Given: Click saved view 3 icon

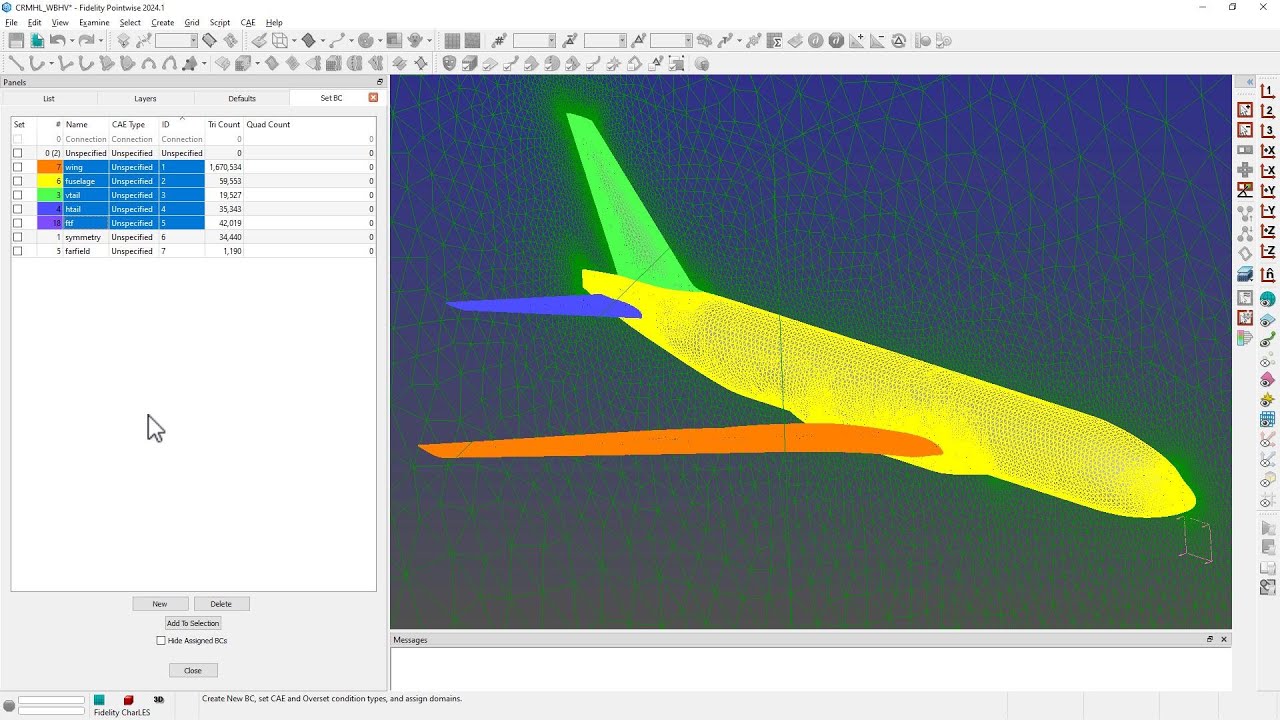Looking at the screenshot, I should point(1267,130).
